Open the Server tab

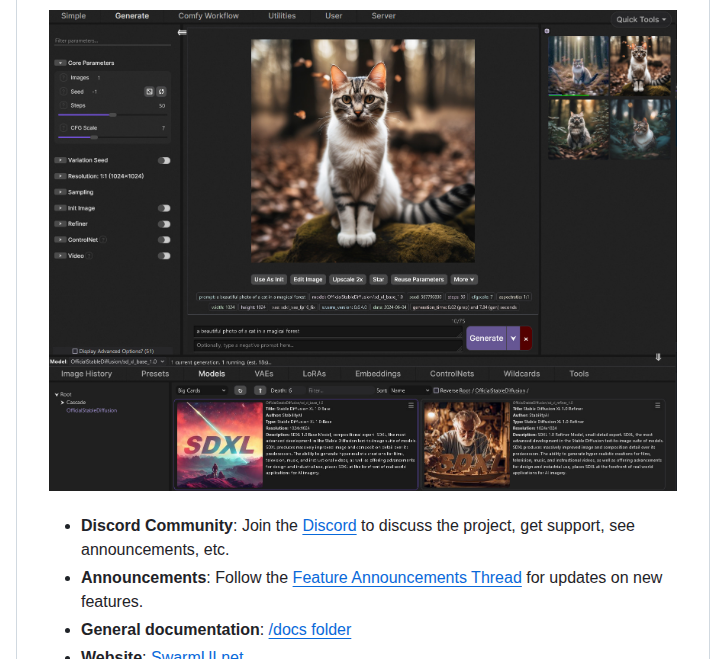pyautogui.click(x=384, y=16)
